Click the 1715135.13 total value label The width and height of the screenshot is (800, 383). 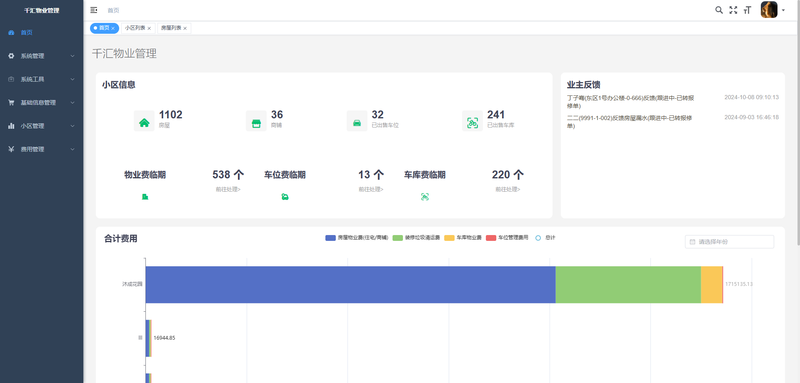(739, 284)
